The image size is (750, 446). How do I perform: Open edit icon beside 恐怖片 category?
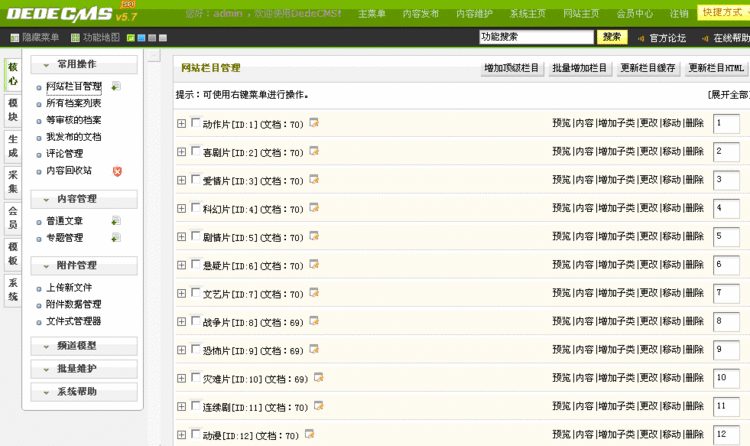coord(314,349)
